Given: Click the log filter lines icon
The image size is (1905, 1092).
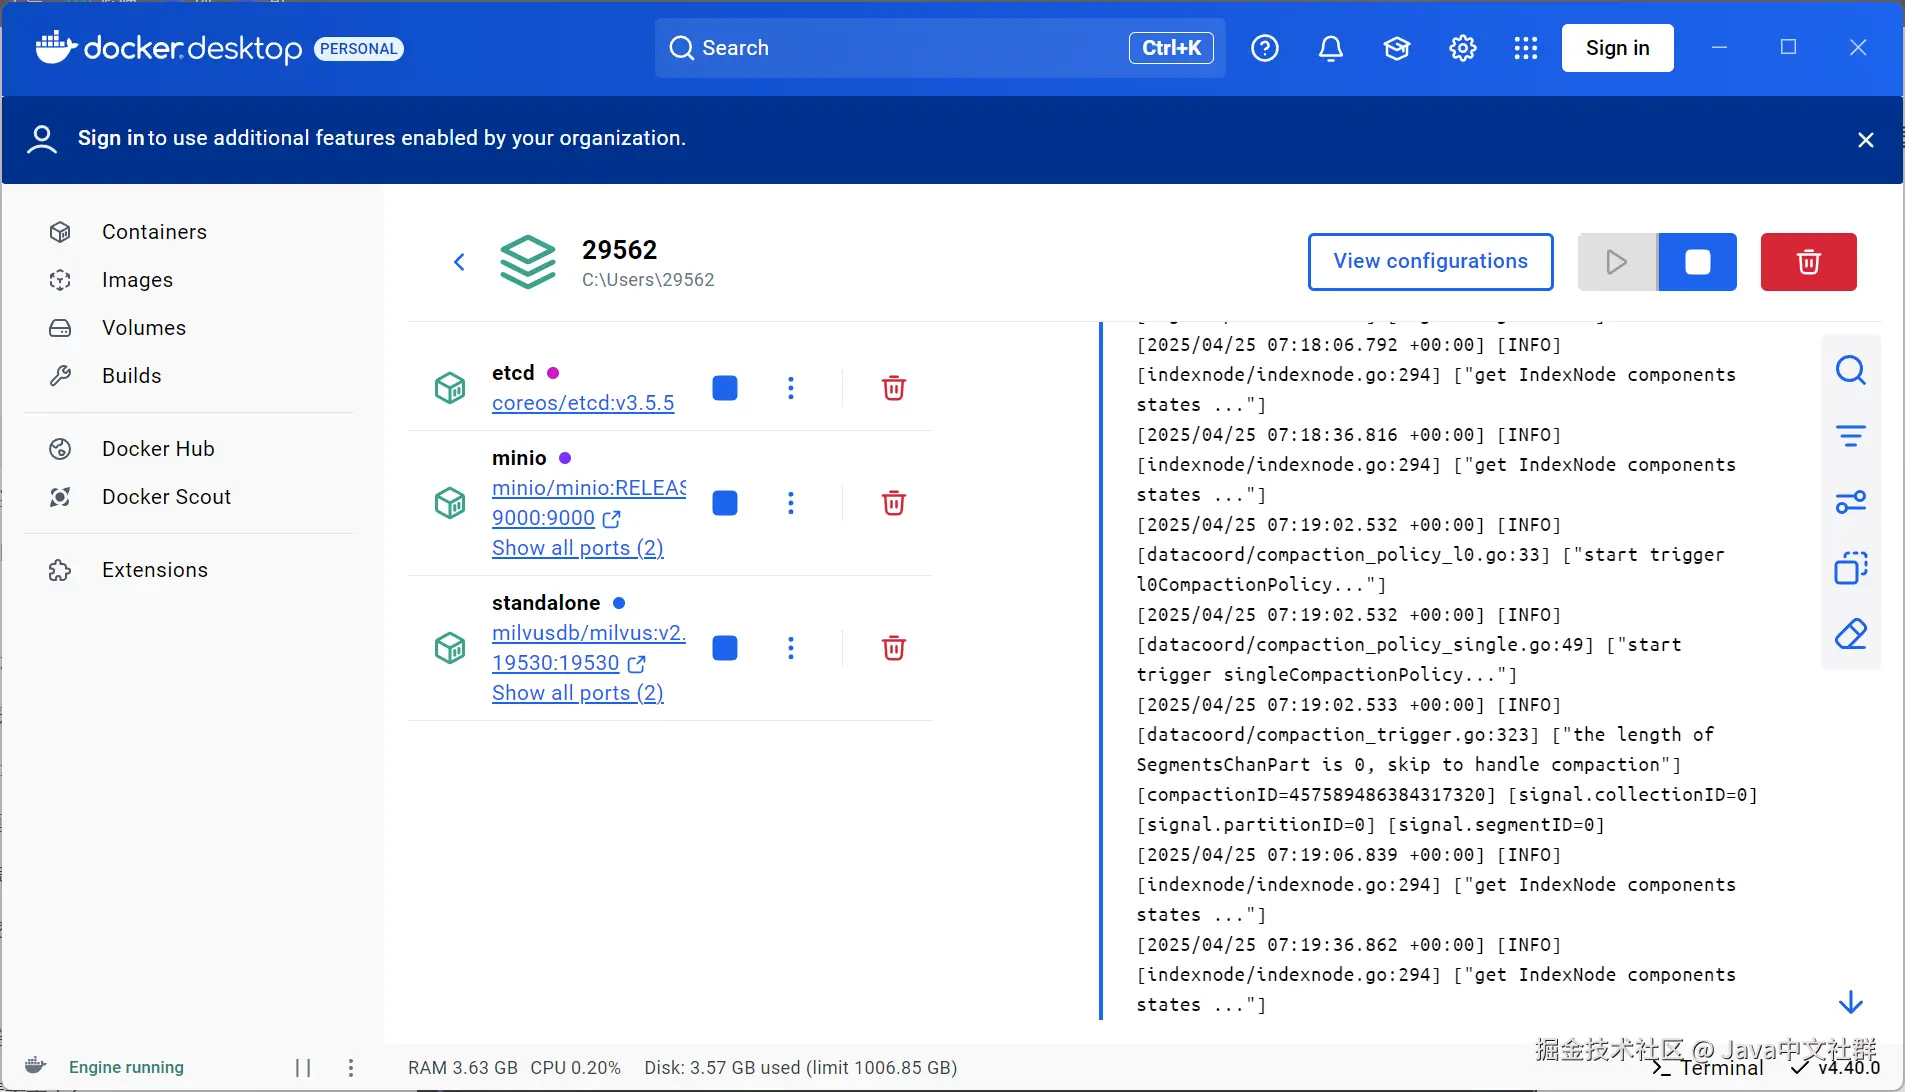Looking at the screenshot, I should coord(1851,436).
